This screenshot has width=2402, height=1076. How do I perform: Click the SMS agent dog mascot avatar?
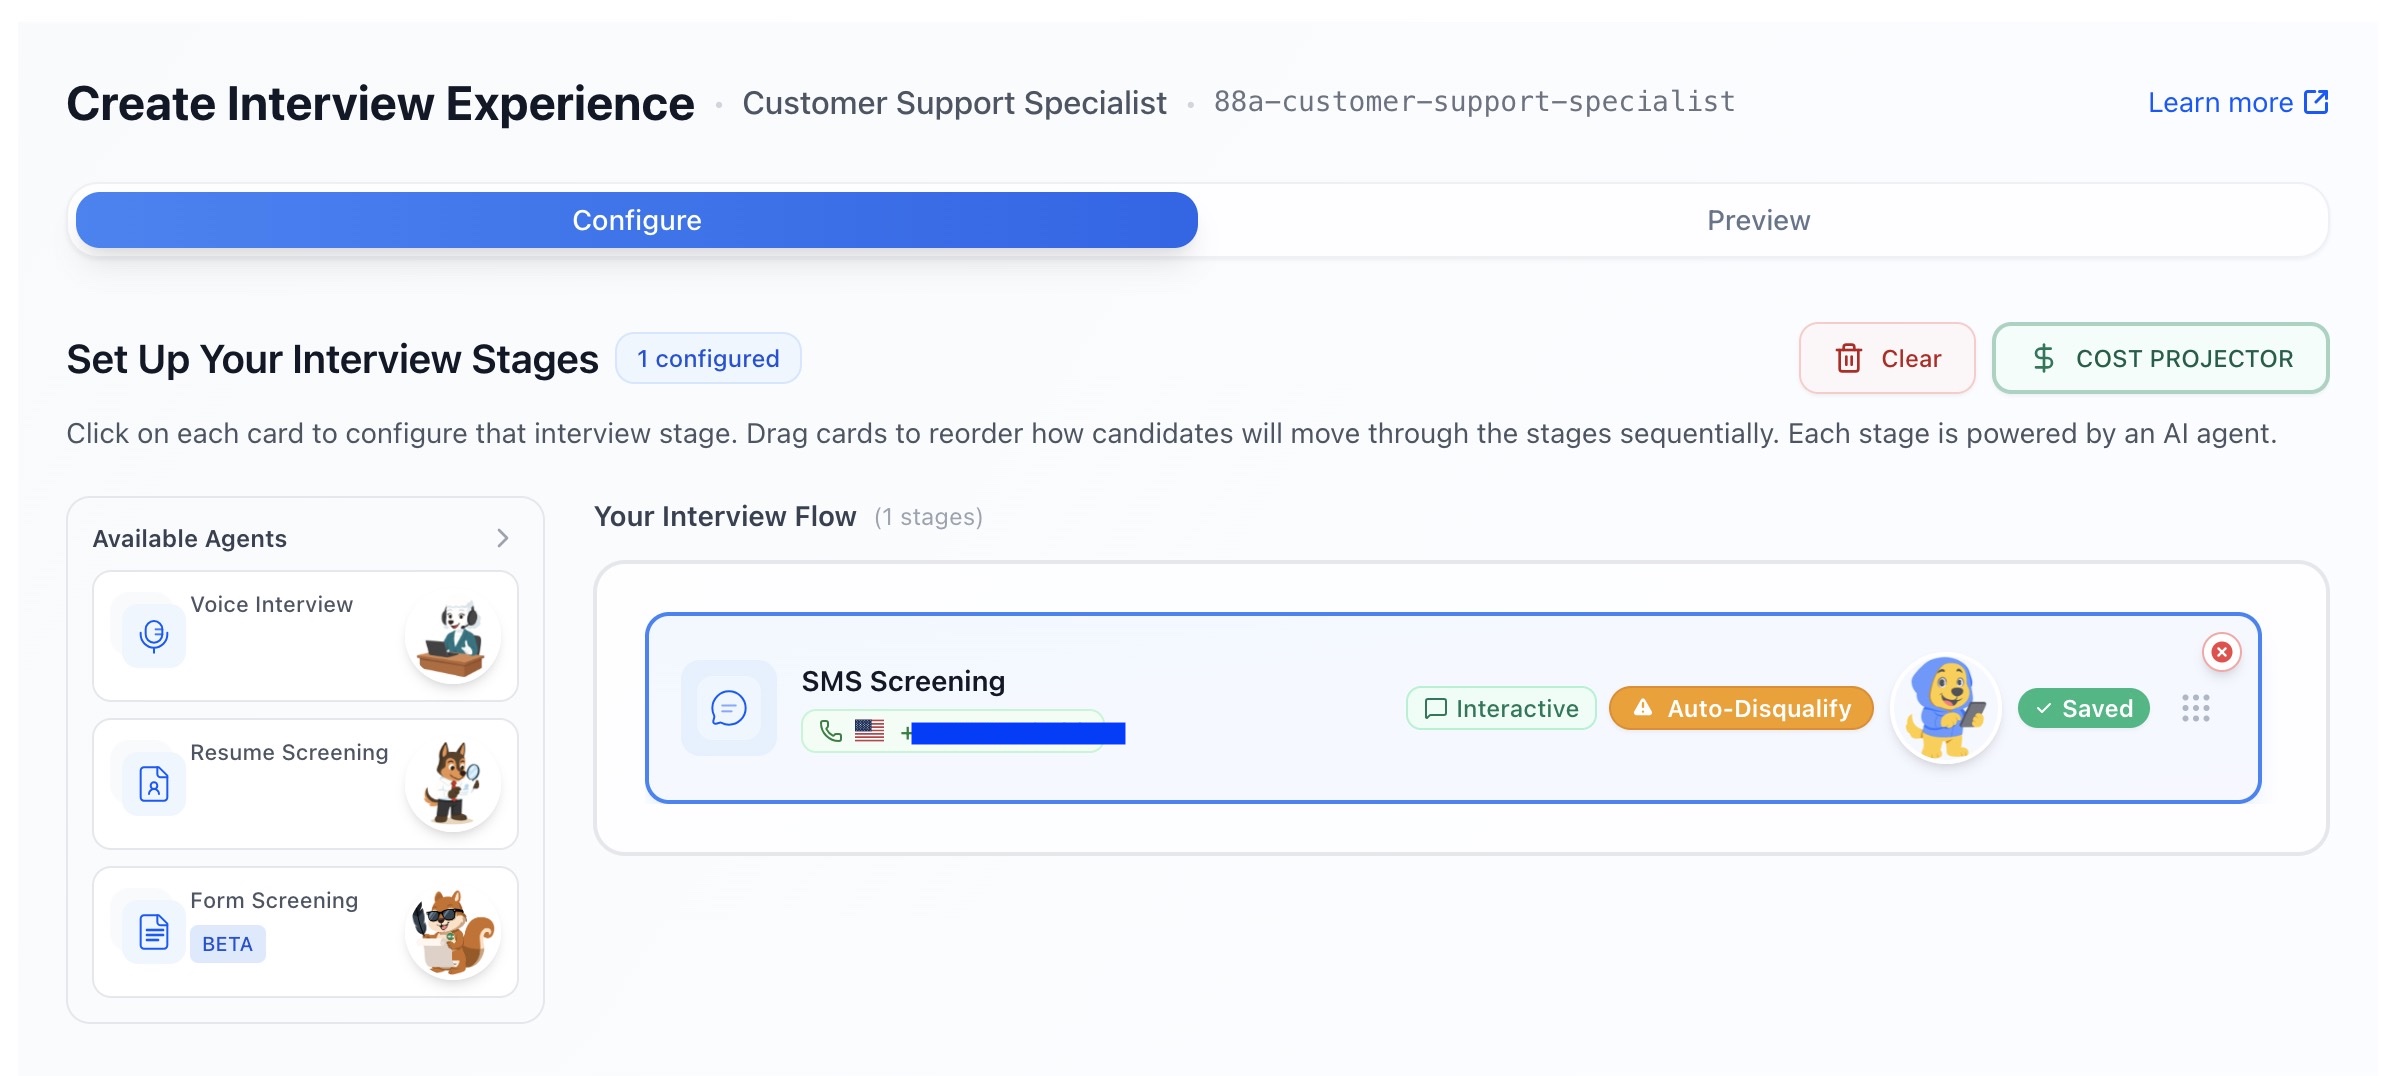[x=1945, y=708]
